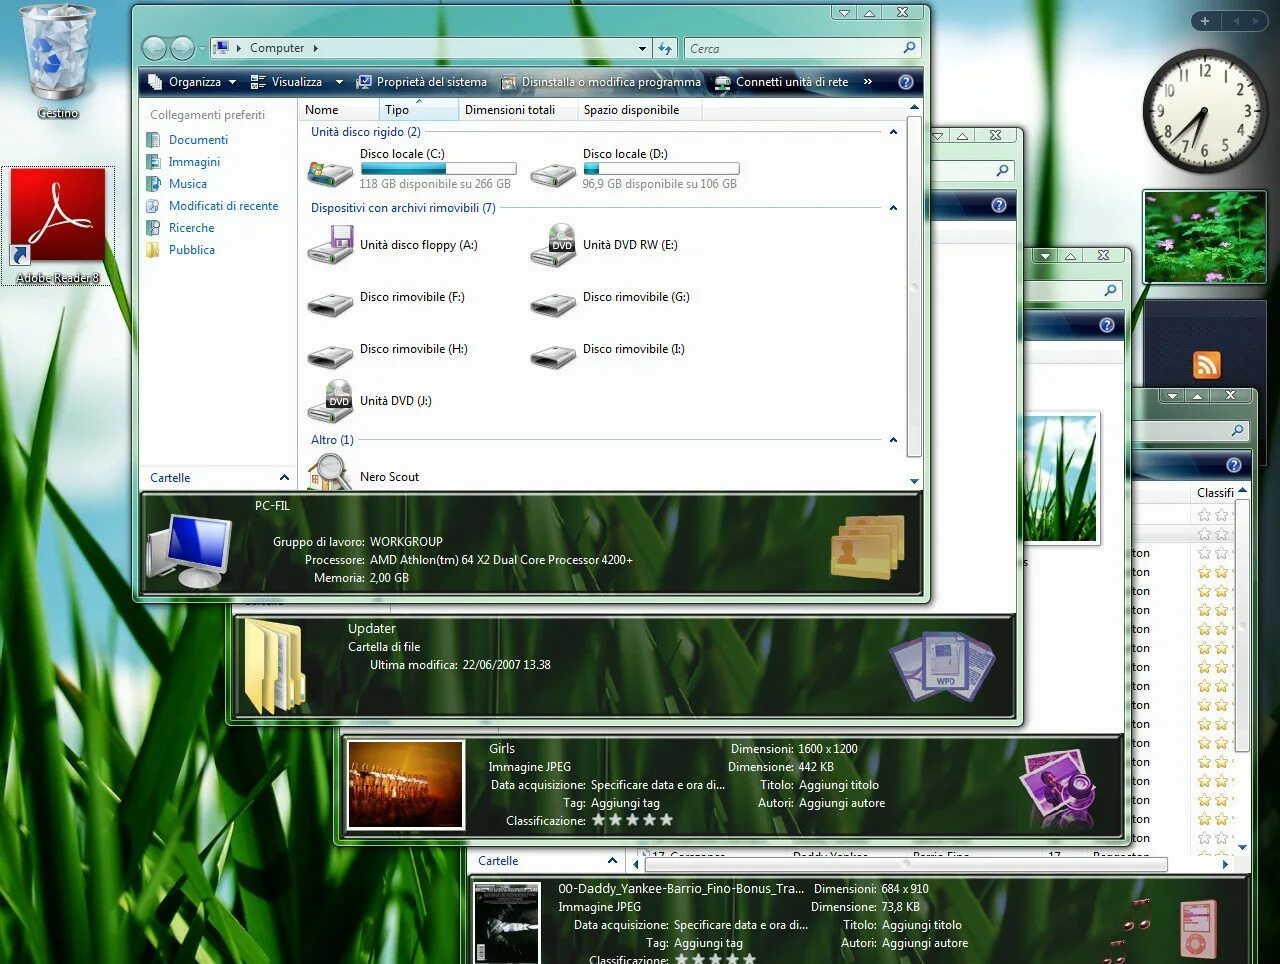Image resolution: width=1280 pixels, height=964 pixels.
Task: Sort by Spazio disponibile column header
Action: point(640,110)
